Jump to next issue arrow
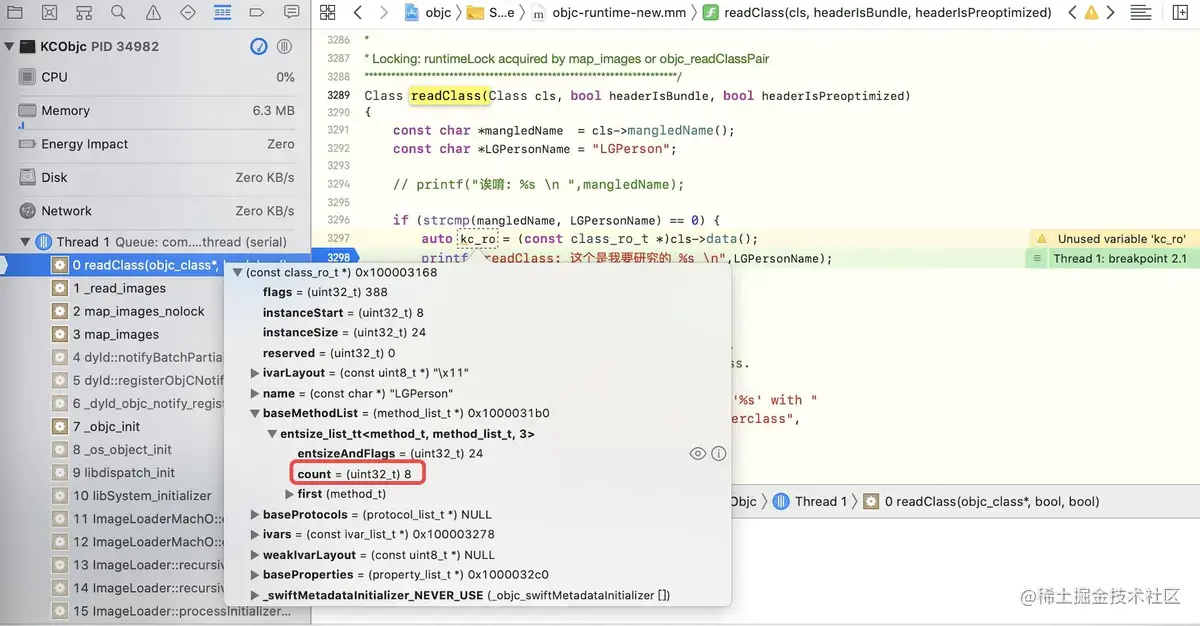The height and width of the screenshot is (626, 1200). [1110, 13]
